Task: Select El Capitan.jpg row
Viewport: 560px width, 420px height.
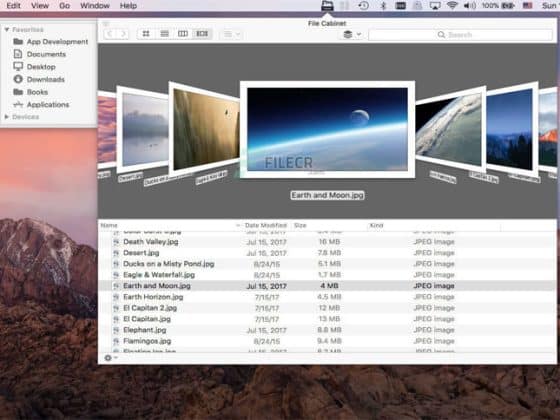Action: (327, 319)
